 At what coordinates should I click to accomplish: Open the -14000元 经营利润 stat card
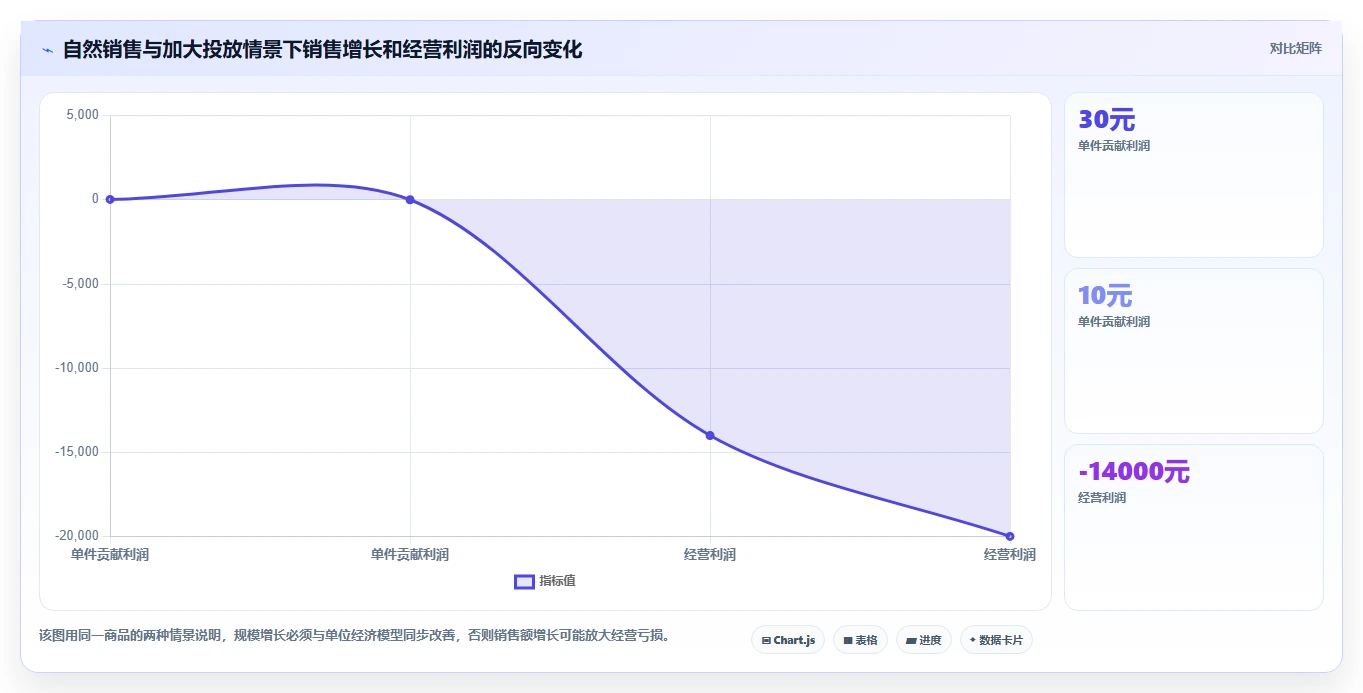[x=1194, y=527]
